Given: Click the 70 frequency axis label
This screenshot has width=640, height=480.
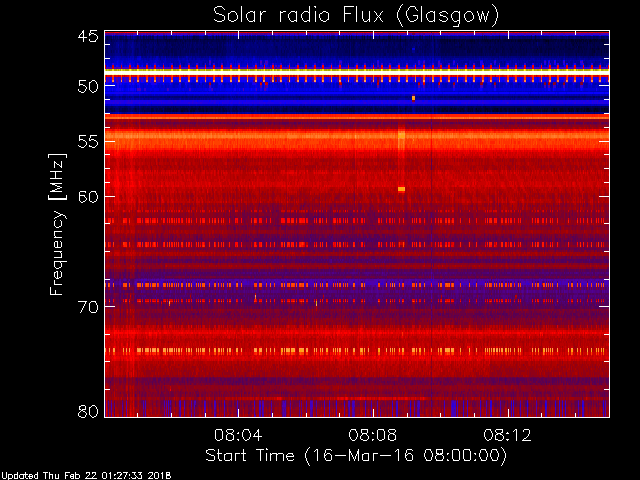Looking at the screenshot, I should click(x=88, y=307).
